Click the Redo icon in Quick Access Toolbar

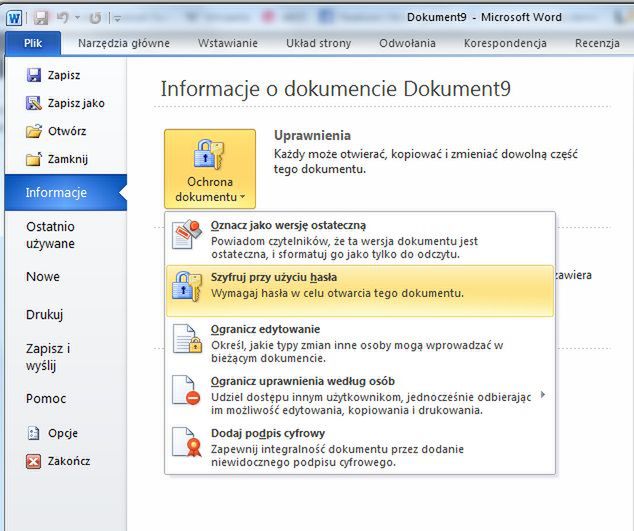click(95, 18)
